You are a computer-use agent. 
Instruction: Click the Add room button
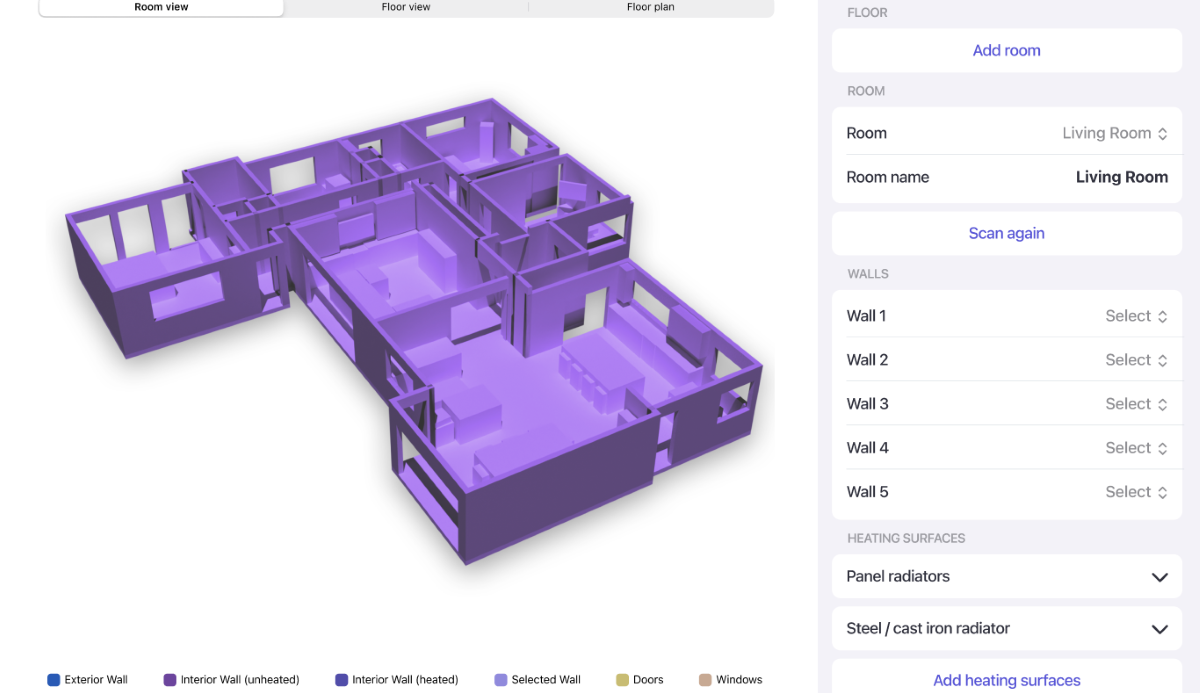[1006, 50]
